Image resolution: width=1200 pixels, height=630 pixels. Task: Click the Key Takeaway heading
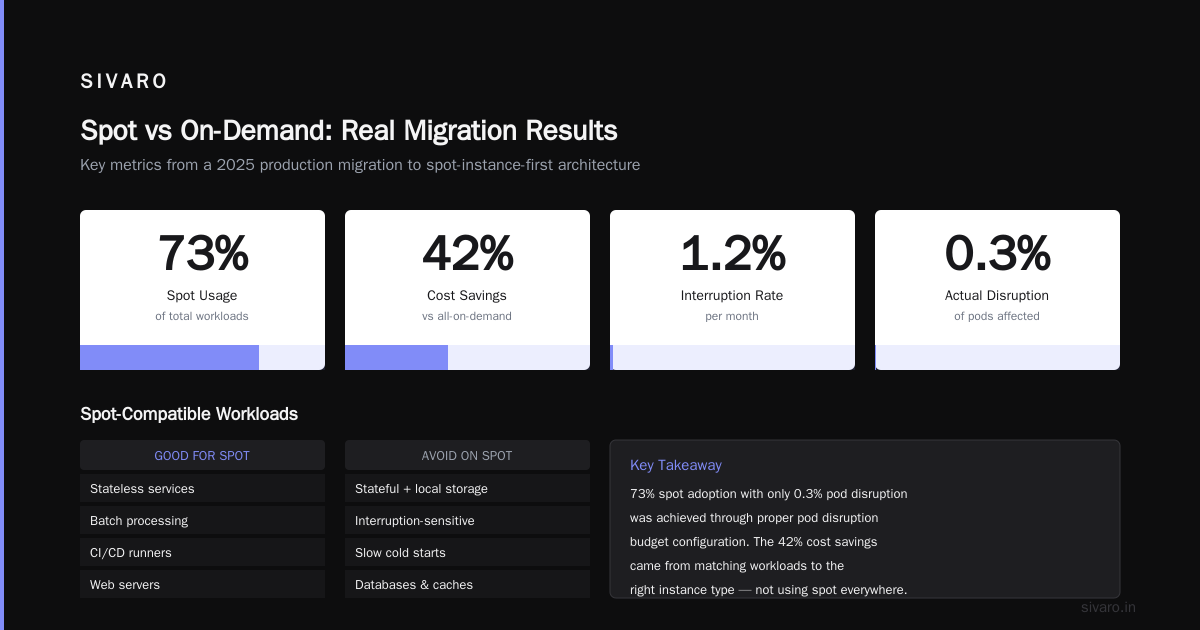pos(676,465)
